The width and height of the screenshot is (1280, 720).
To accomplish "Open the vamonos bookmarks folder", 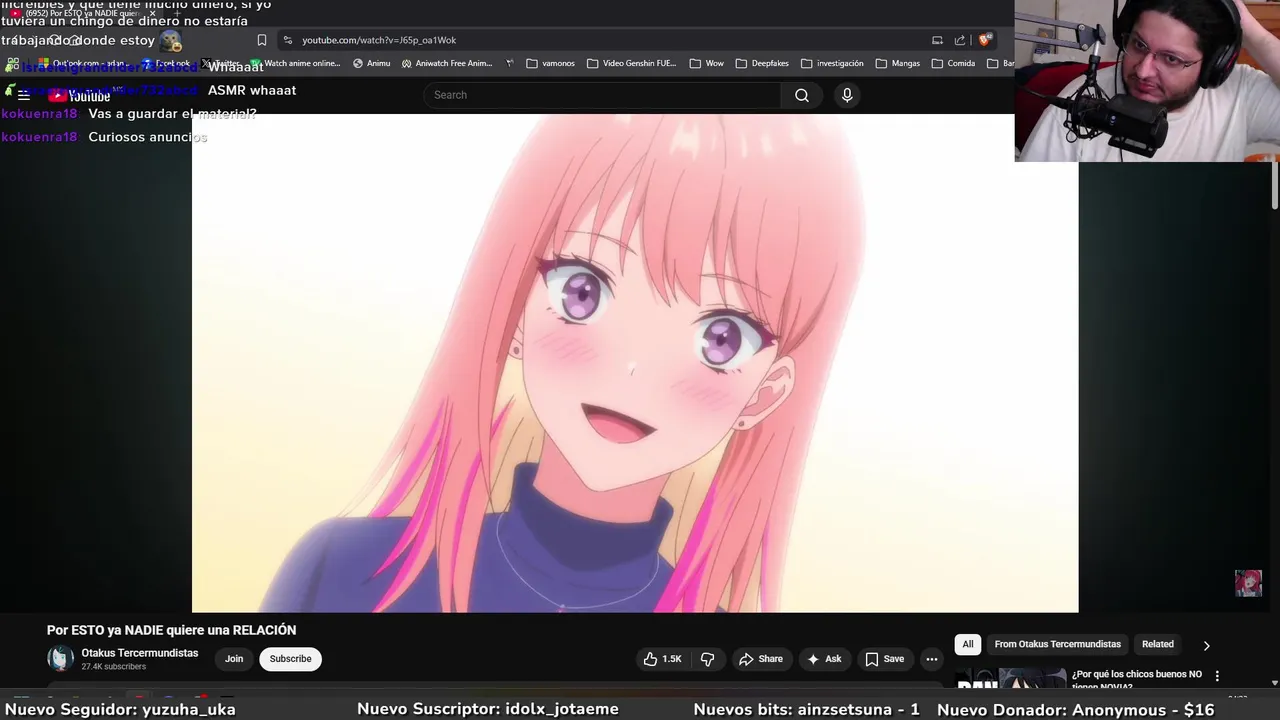I will click(x=551, y=63).
